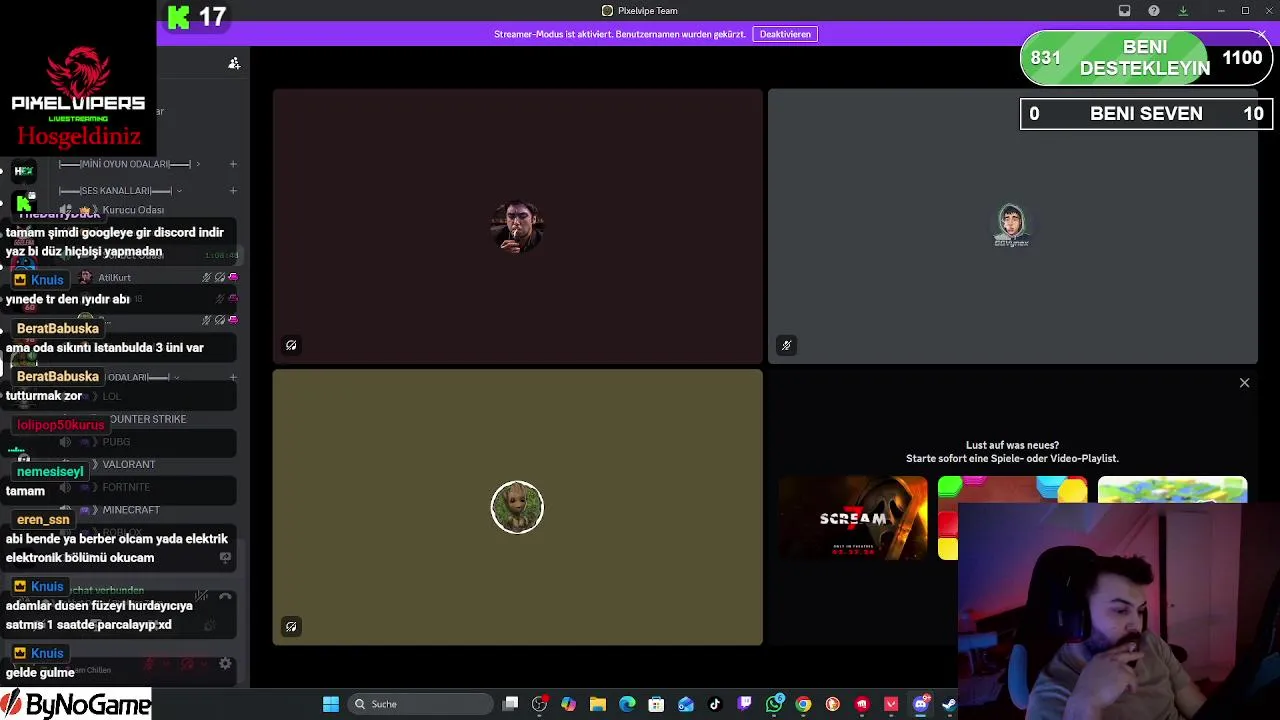Open the Discord user settings gear icon
Image resolution: width=1280 pixels, height=720 pixels.
pos(225,664)
